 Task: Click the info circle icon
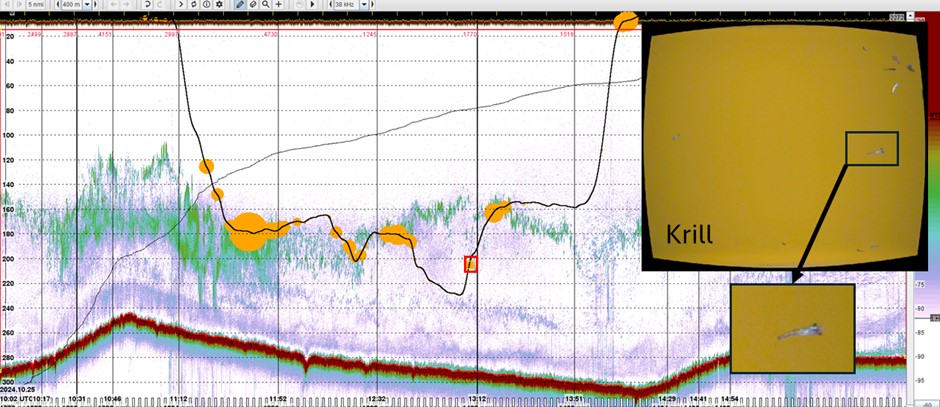pos(206,5)
